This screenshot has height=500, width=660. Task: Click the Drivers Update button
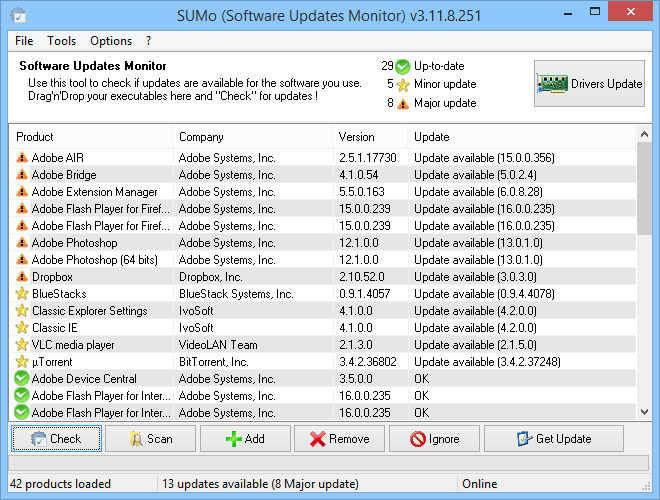pyautogui.click(x=589, y=83)
